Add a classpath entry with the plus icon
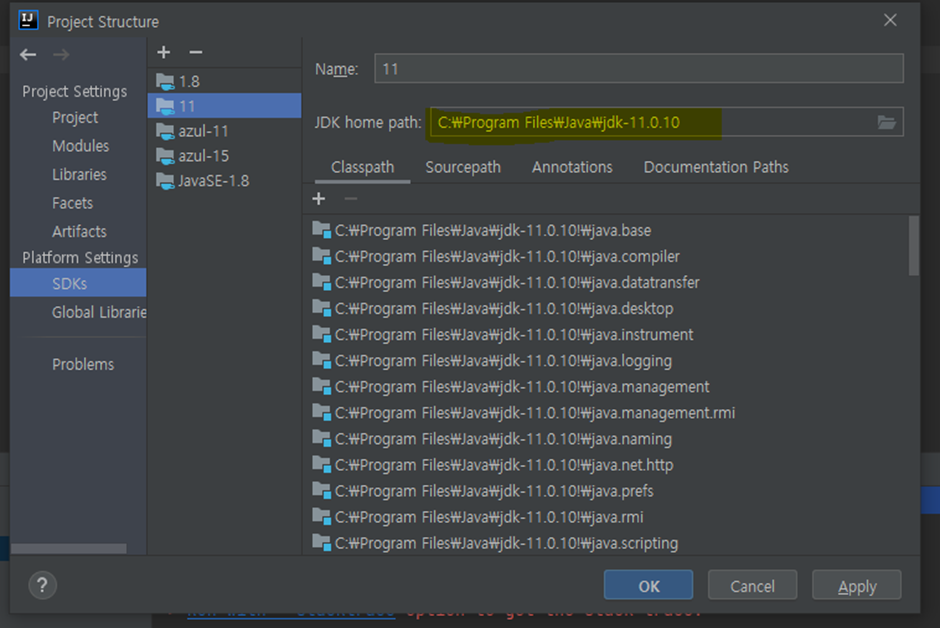This screenshot has height=628, width=940. pyautogui.click(x=319, y=198)
